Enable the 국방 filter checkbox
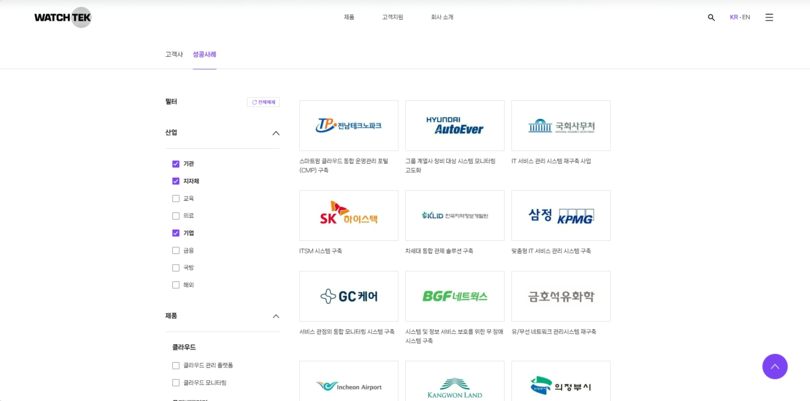 176,268
